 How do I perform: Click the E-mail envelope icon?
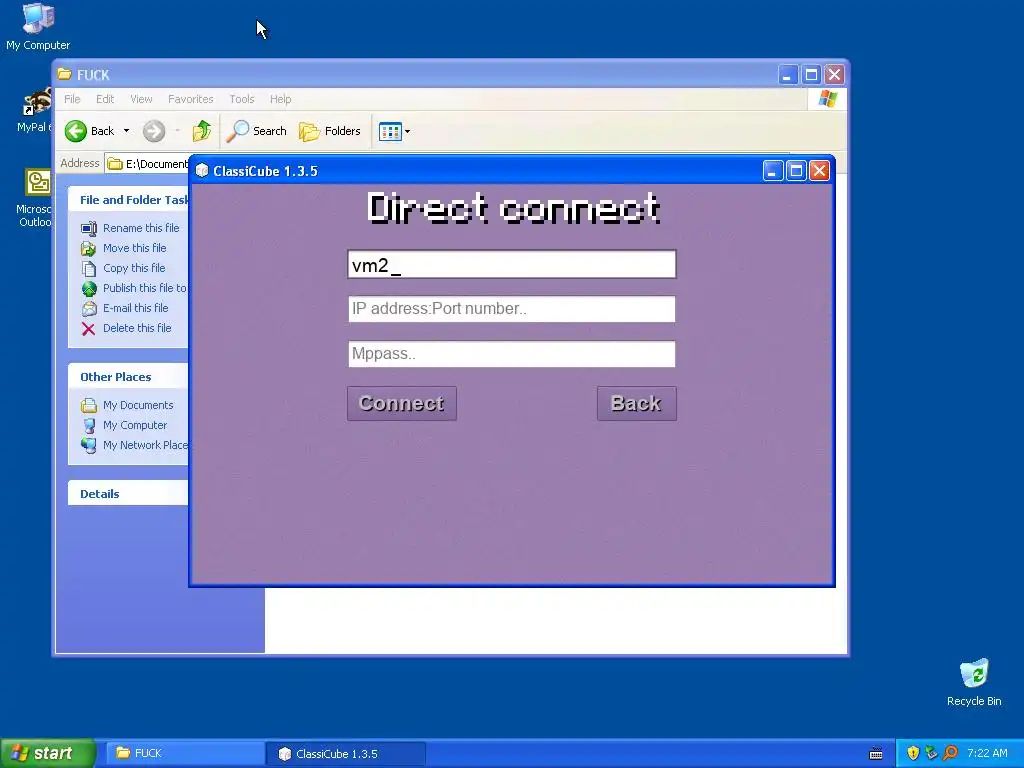(x=89, y=309)
